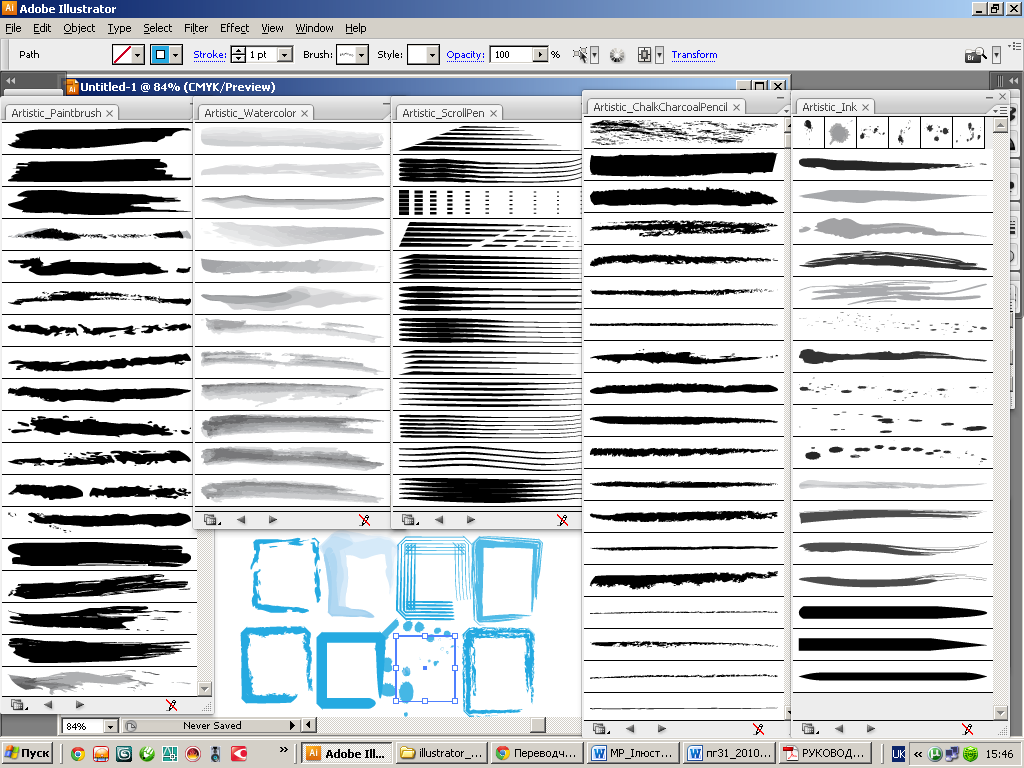Click the Select Similar Objects icon
Image resolution: width=1024 pixels, height=768 pixels.
point(579,55)
